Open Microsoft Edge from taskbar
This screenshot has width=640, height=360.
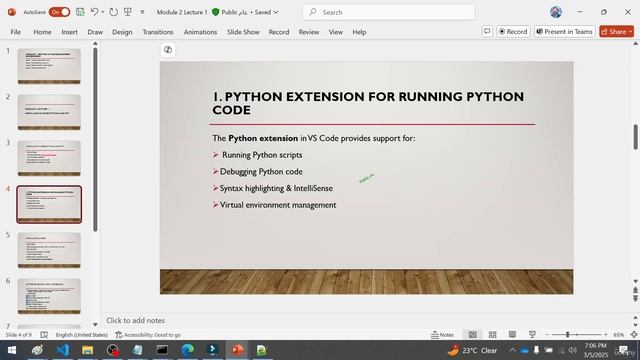point(187,350)
